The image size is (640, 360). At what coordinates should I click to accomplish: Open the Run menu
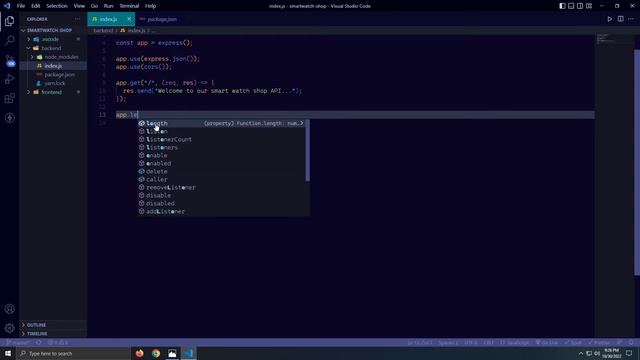[x=108, y=6]
